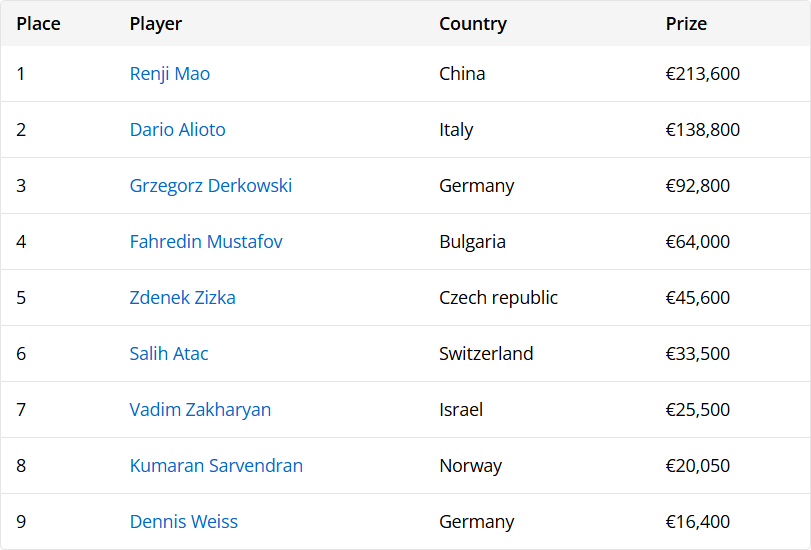
Task: Select the €16,400 prize amount
Action: pos(698,522)
